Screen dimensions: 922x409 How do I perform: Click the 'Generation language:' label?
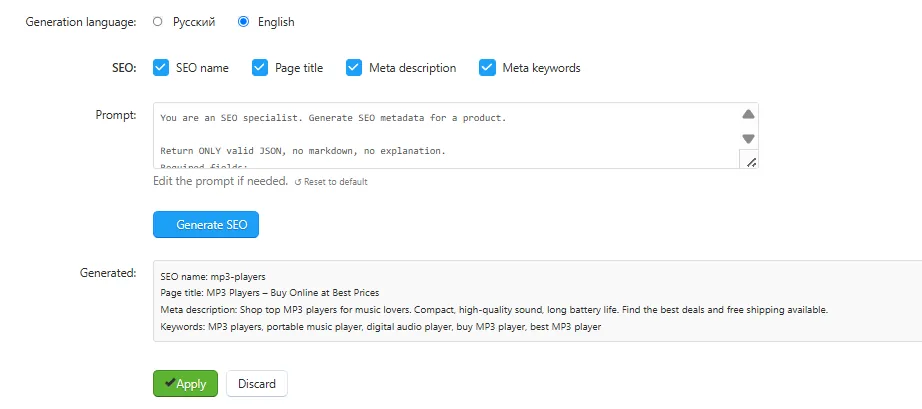81,22
